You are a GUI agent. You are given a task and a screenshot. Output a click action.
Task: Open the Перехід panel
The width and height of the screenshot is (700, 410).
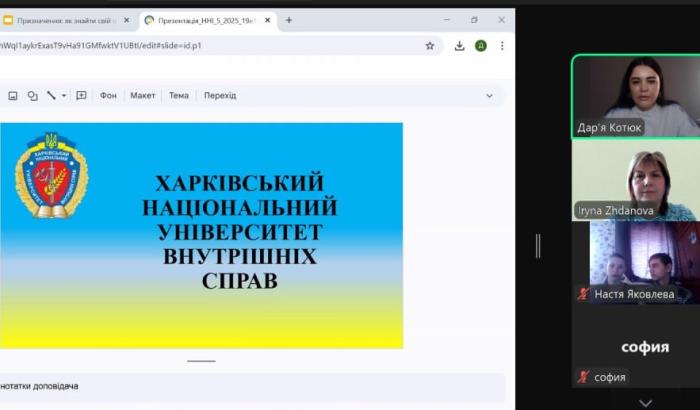(220, 96)
